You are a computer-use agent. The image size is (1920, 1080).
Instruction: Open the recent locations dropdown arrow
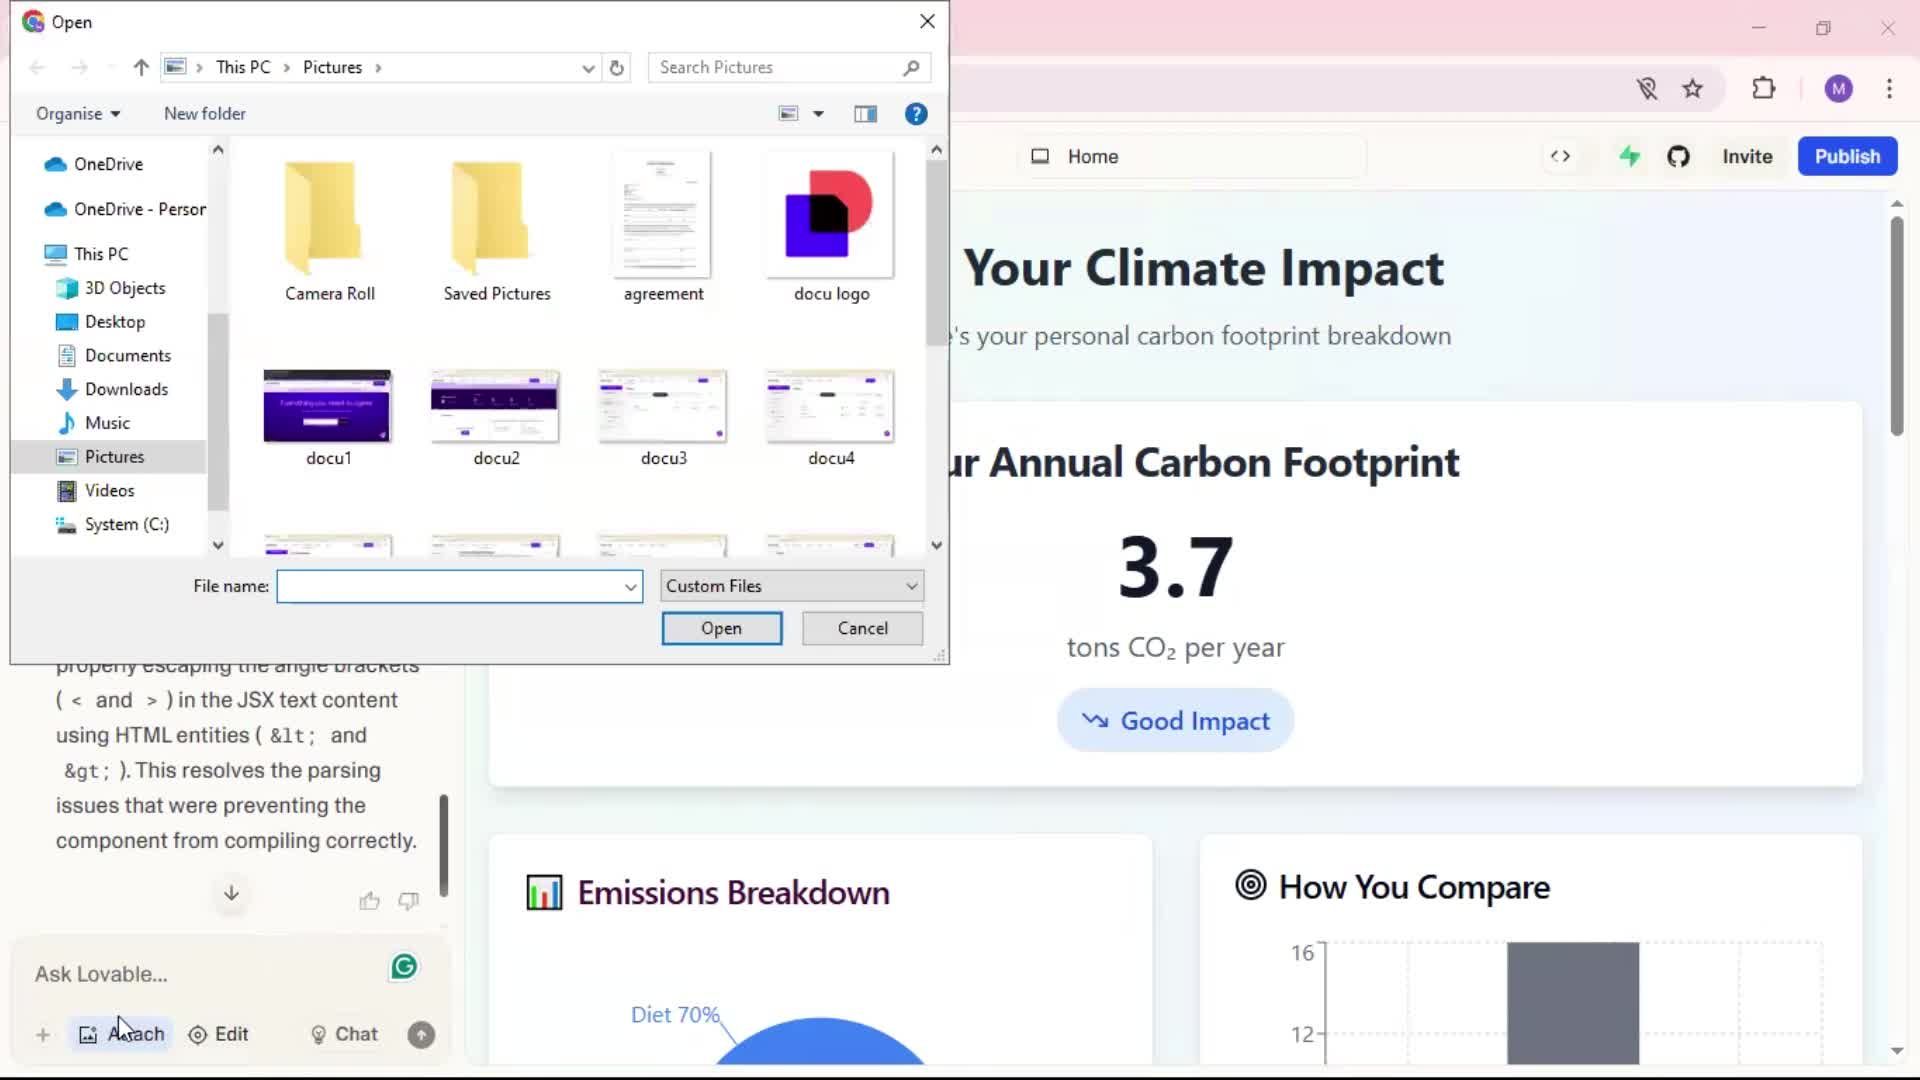point(111,67)
